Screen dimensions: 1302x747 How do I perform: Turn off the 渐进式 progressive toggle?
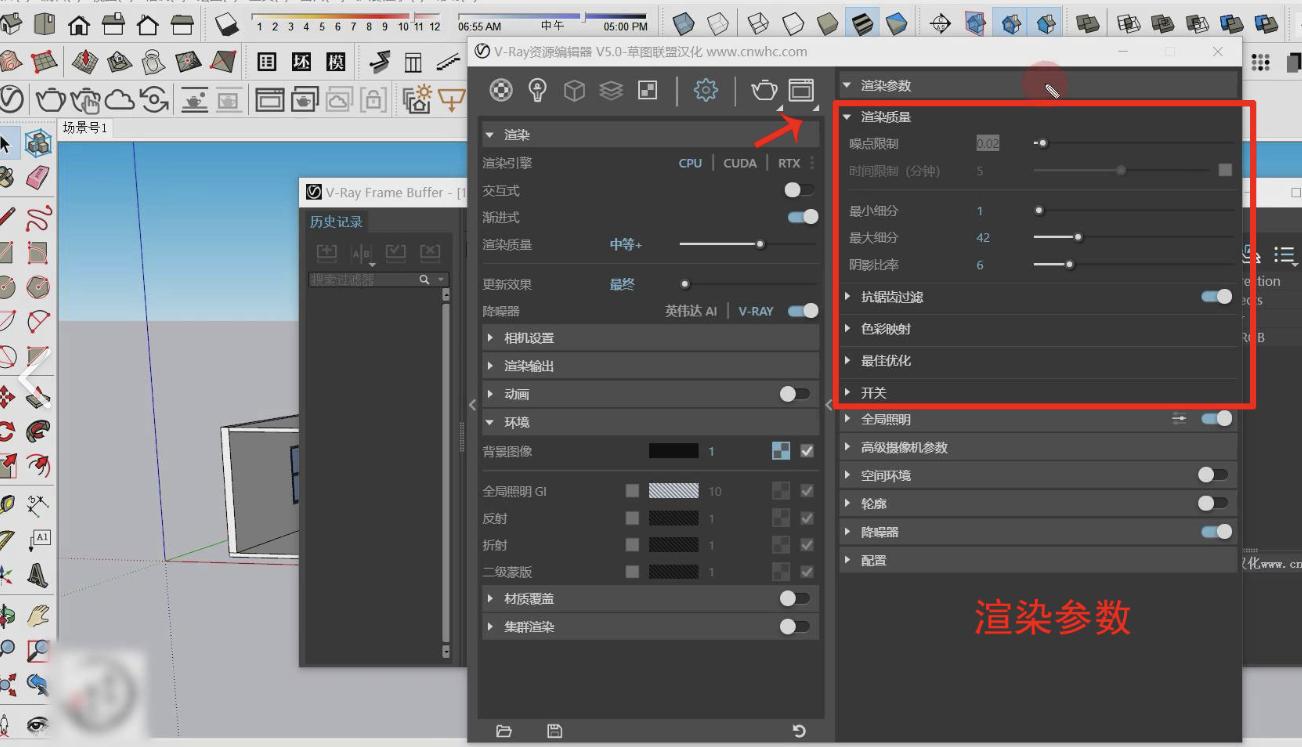coord(802,217)
